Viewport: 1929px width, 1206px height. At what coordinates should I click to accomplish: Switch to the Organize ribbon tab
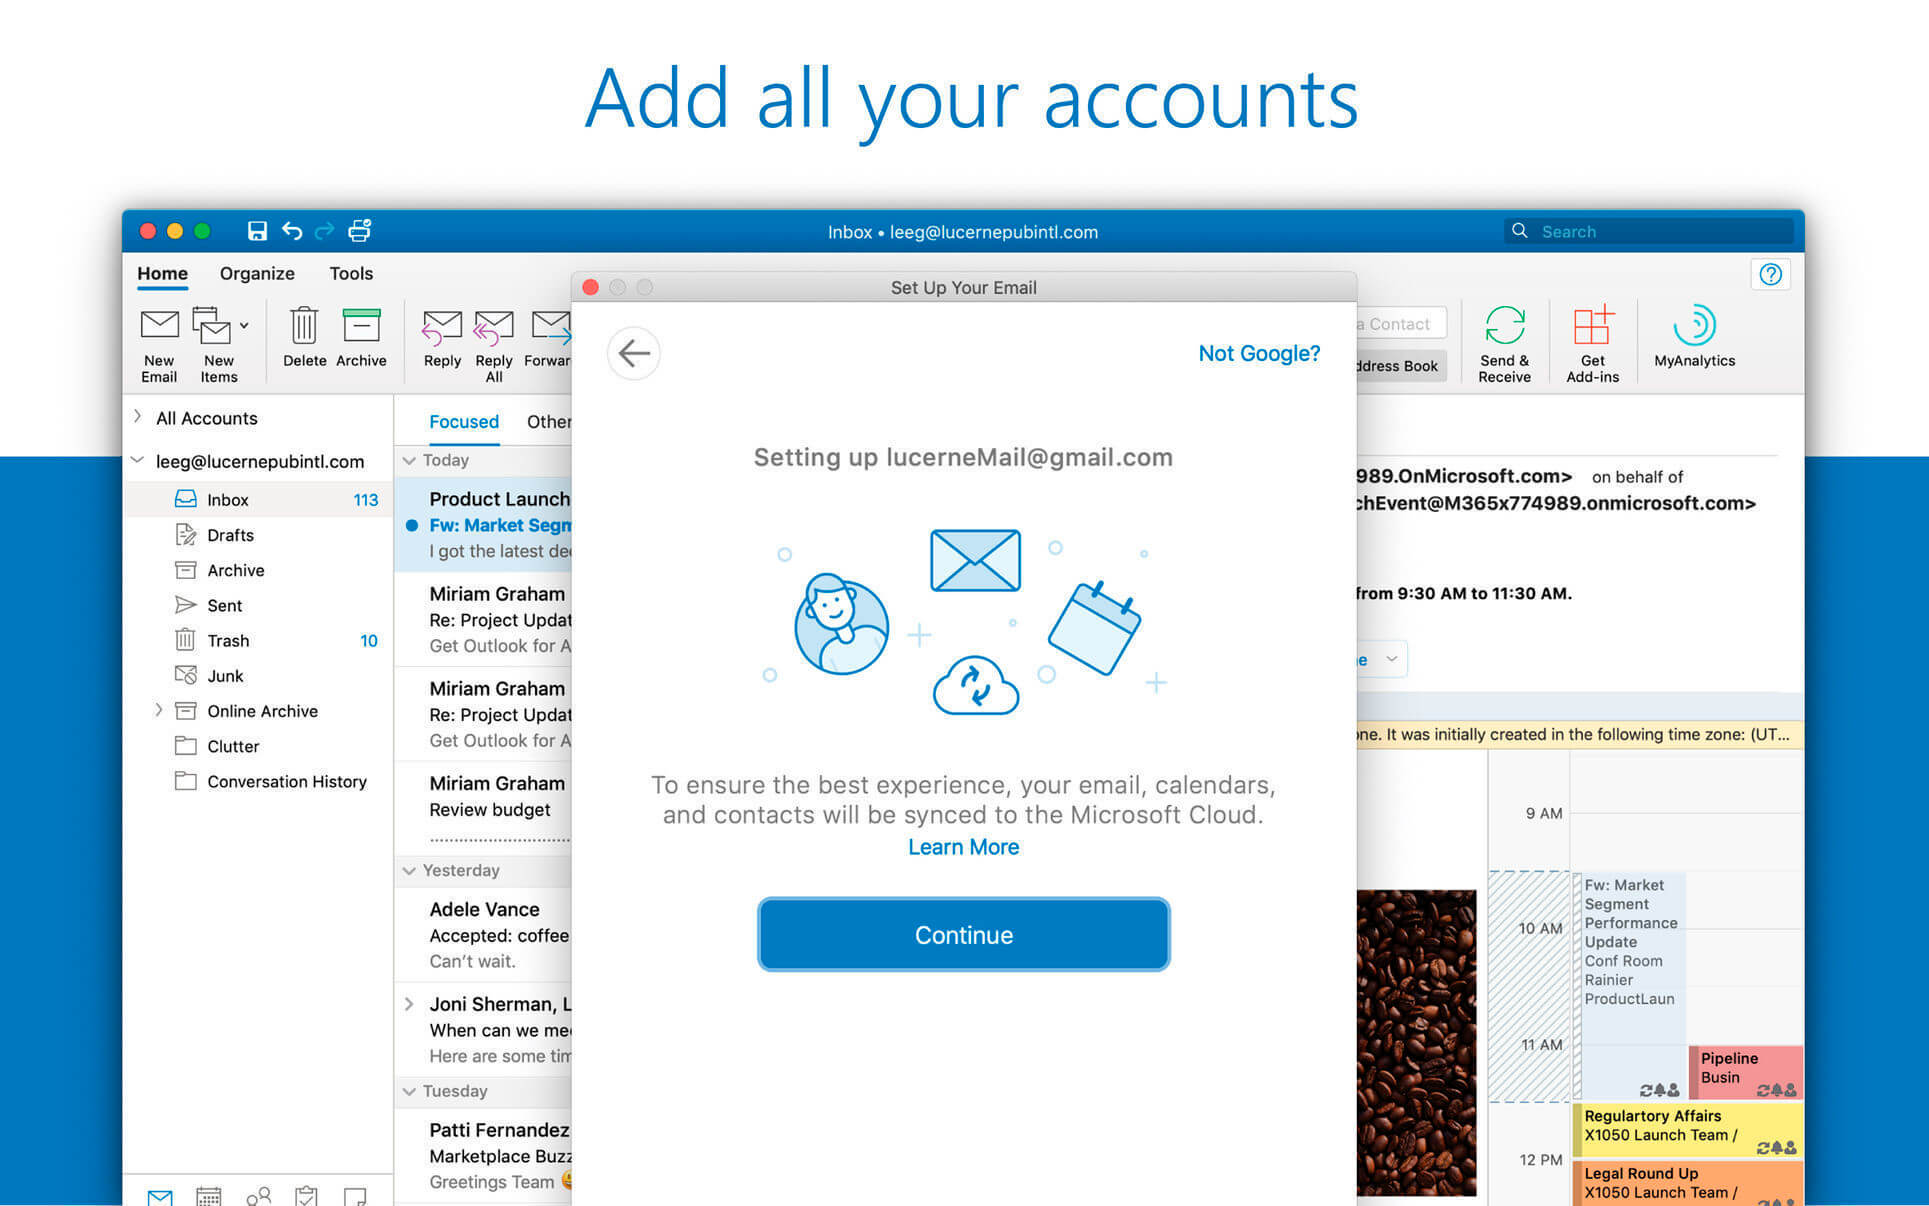257,273
